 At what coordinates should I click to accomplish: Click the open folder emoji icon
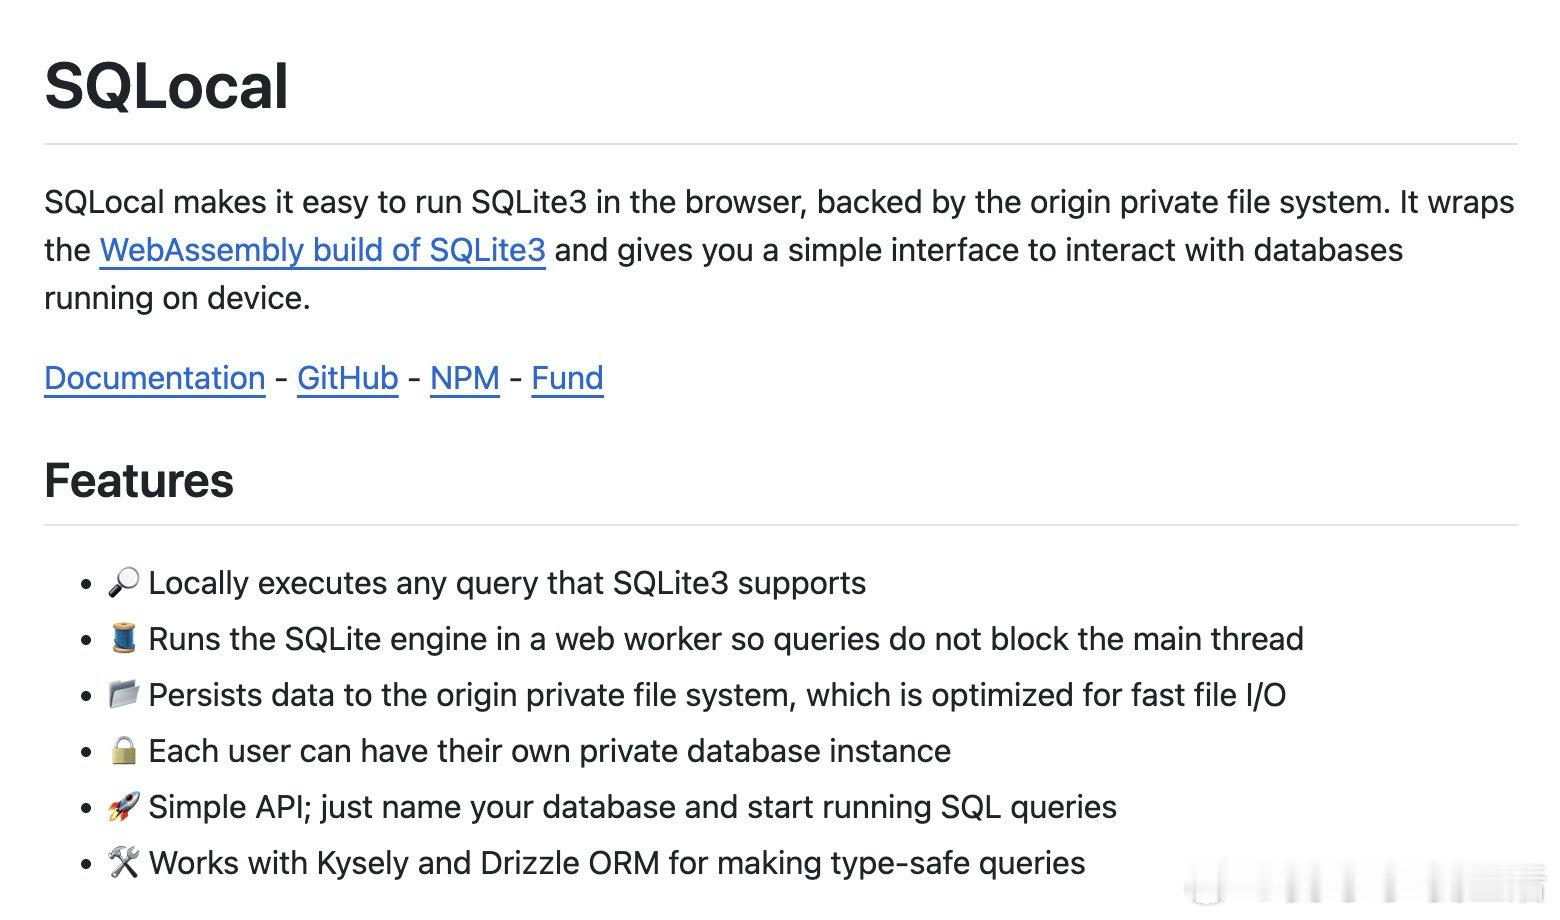point(124,695)
